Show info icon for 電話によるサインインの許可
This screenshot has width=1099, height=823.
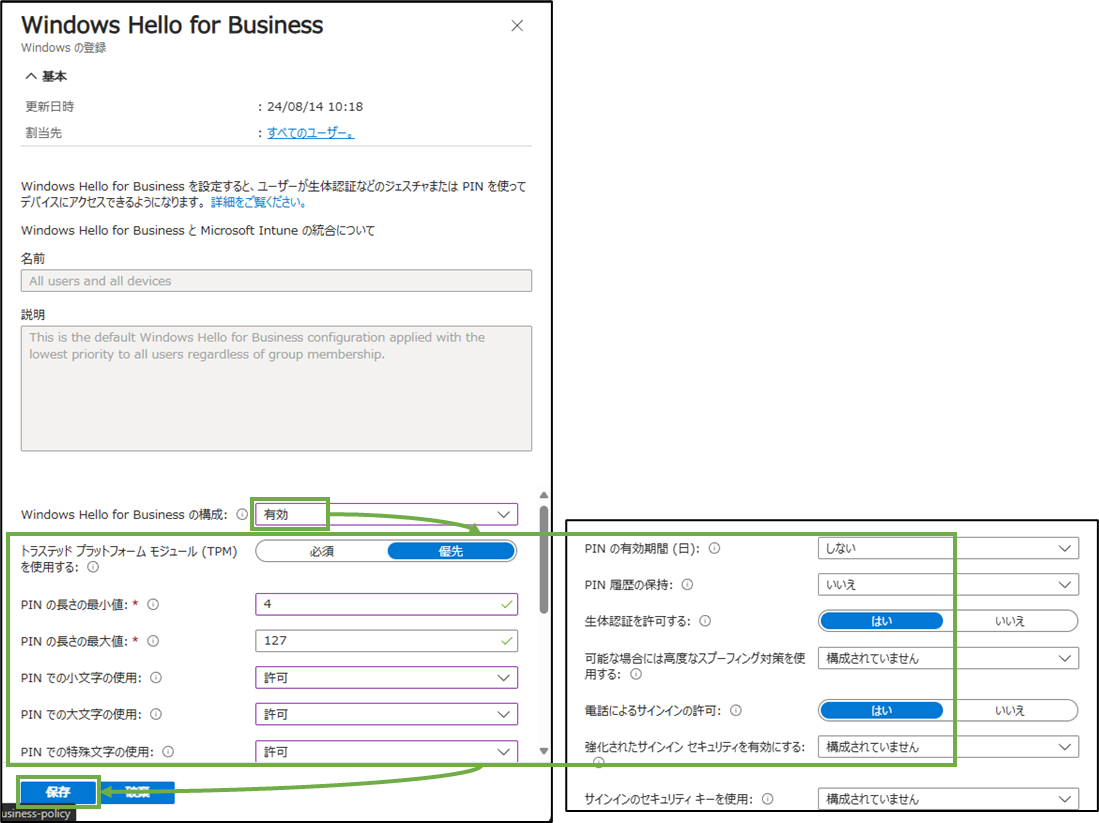[x=736, y=711]
